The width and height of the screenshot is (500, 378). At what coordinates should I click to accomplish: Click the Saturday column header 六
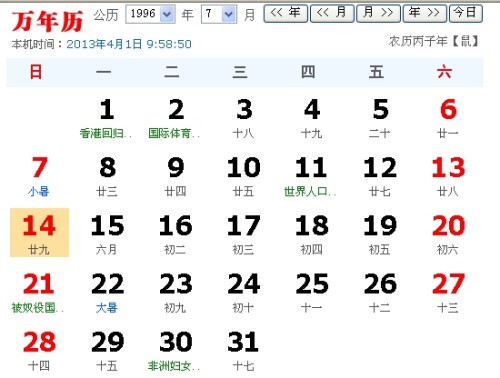[x=444, y=72]
